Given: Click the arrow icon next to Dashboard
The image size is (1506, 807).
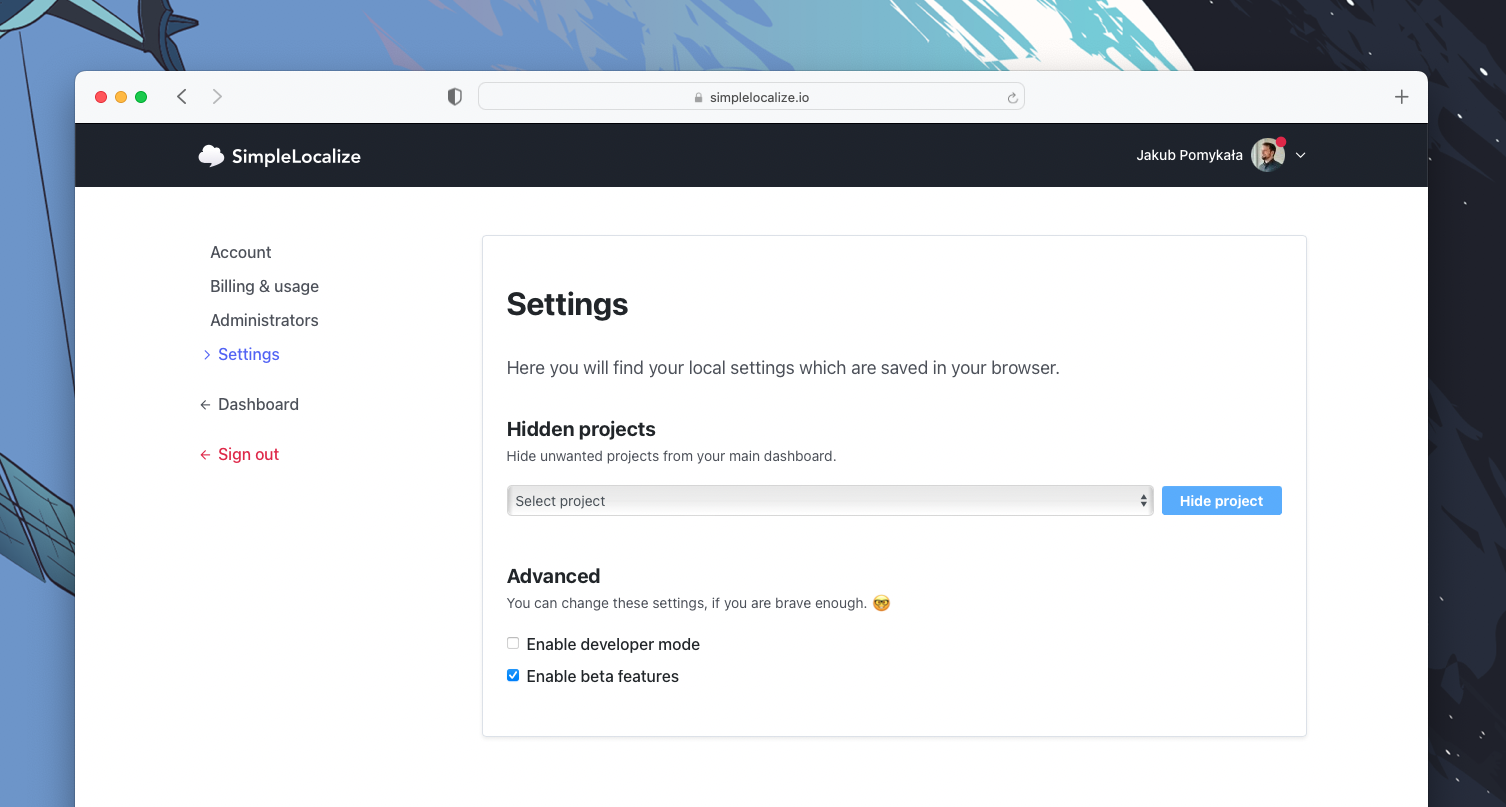Looking at the screenshot, I should pyautogui.click(x=205, y=404).
